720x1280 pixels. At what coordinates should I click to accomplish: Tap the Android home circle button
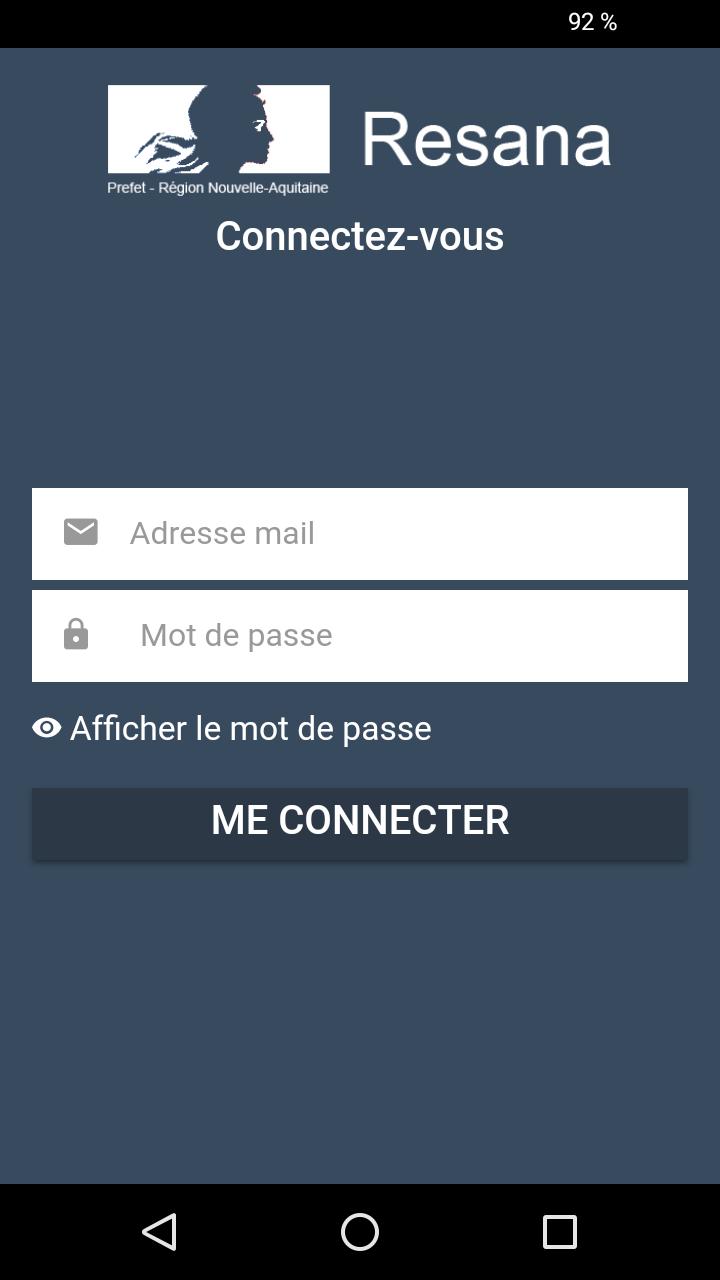pos(360,1232)
